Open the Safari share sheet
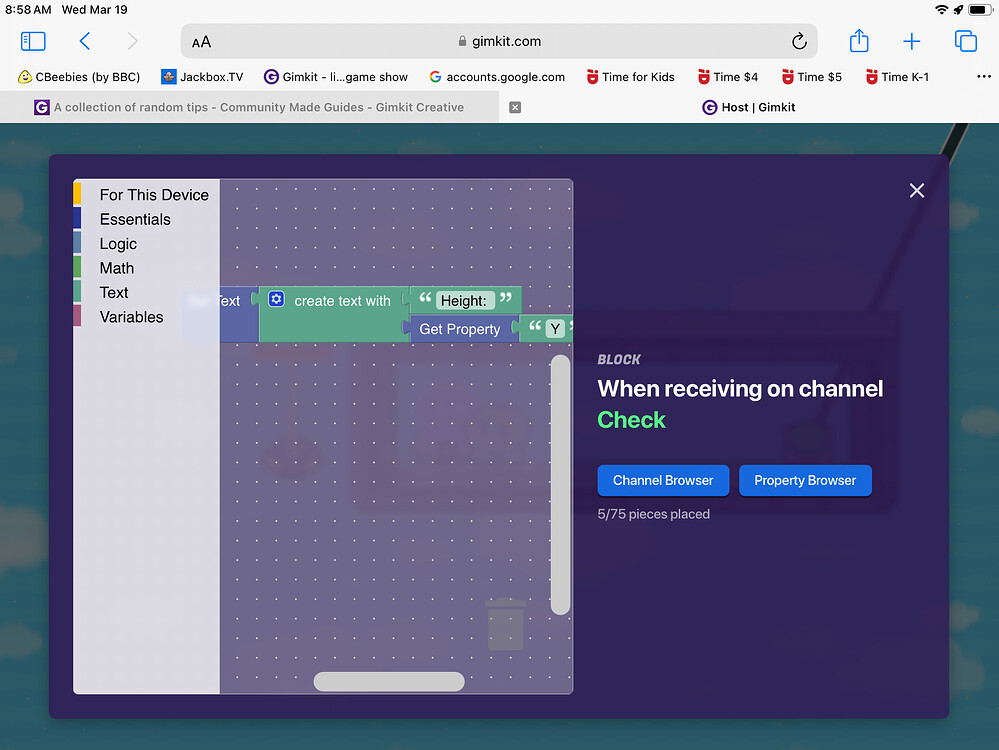Viewport: 999px width, 750px height. (x=858, y=41)
